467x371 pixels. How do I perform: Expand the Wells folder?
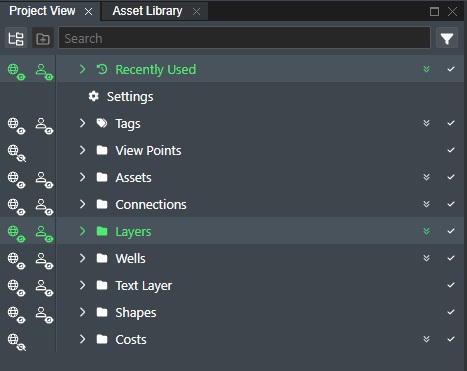[82, 258]
